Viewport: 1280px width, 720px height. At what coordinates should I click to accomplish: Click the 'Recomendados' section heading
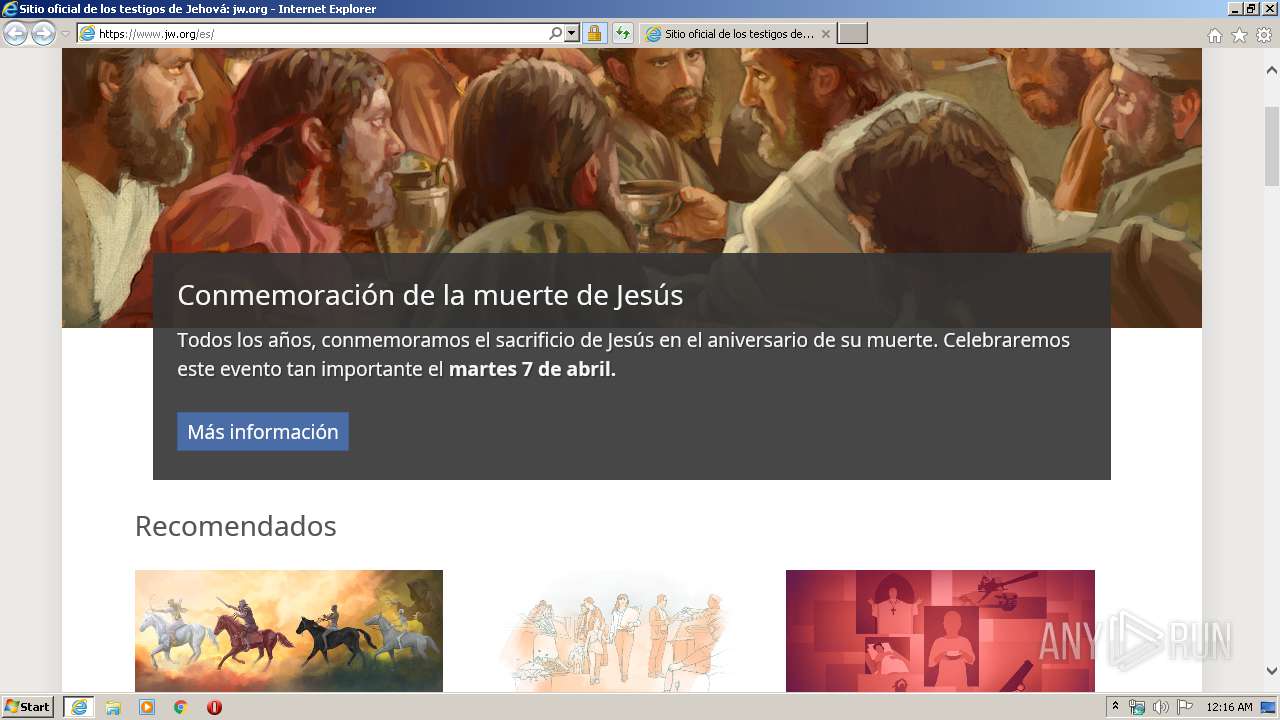click(x=236, y=526)
